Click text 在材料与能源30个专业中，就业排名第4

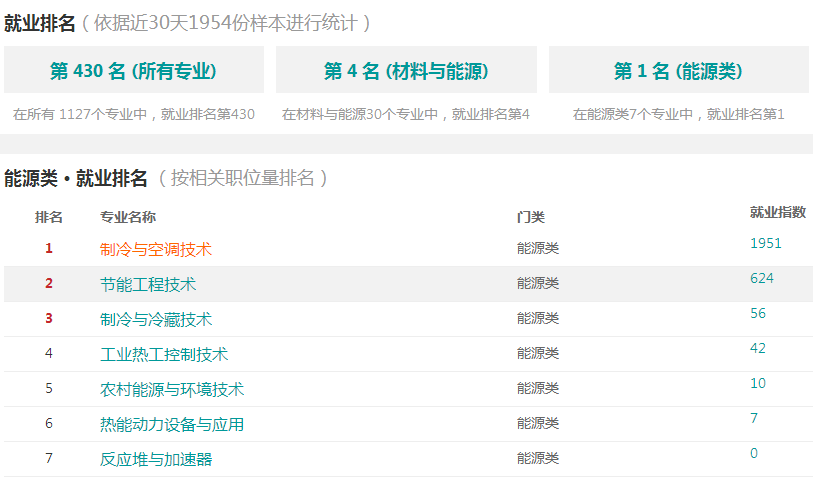point(406,114)
